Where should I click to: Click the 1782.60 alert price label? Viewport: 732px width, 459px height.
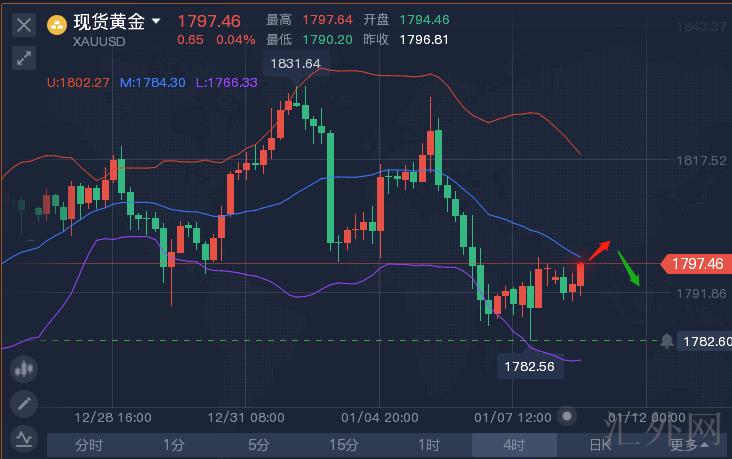(706, 341)
